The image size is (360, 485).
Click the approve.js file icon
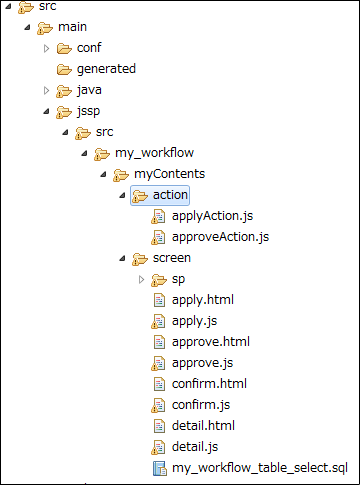tap(158, 364)
